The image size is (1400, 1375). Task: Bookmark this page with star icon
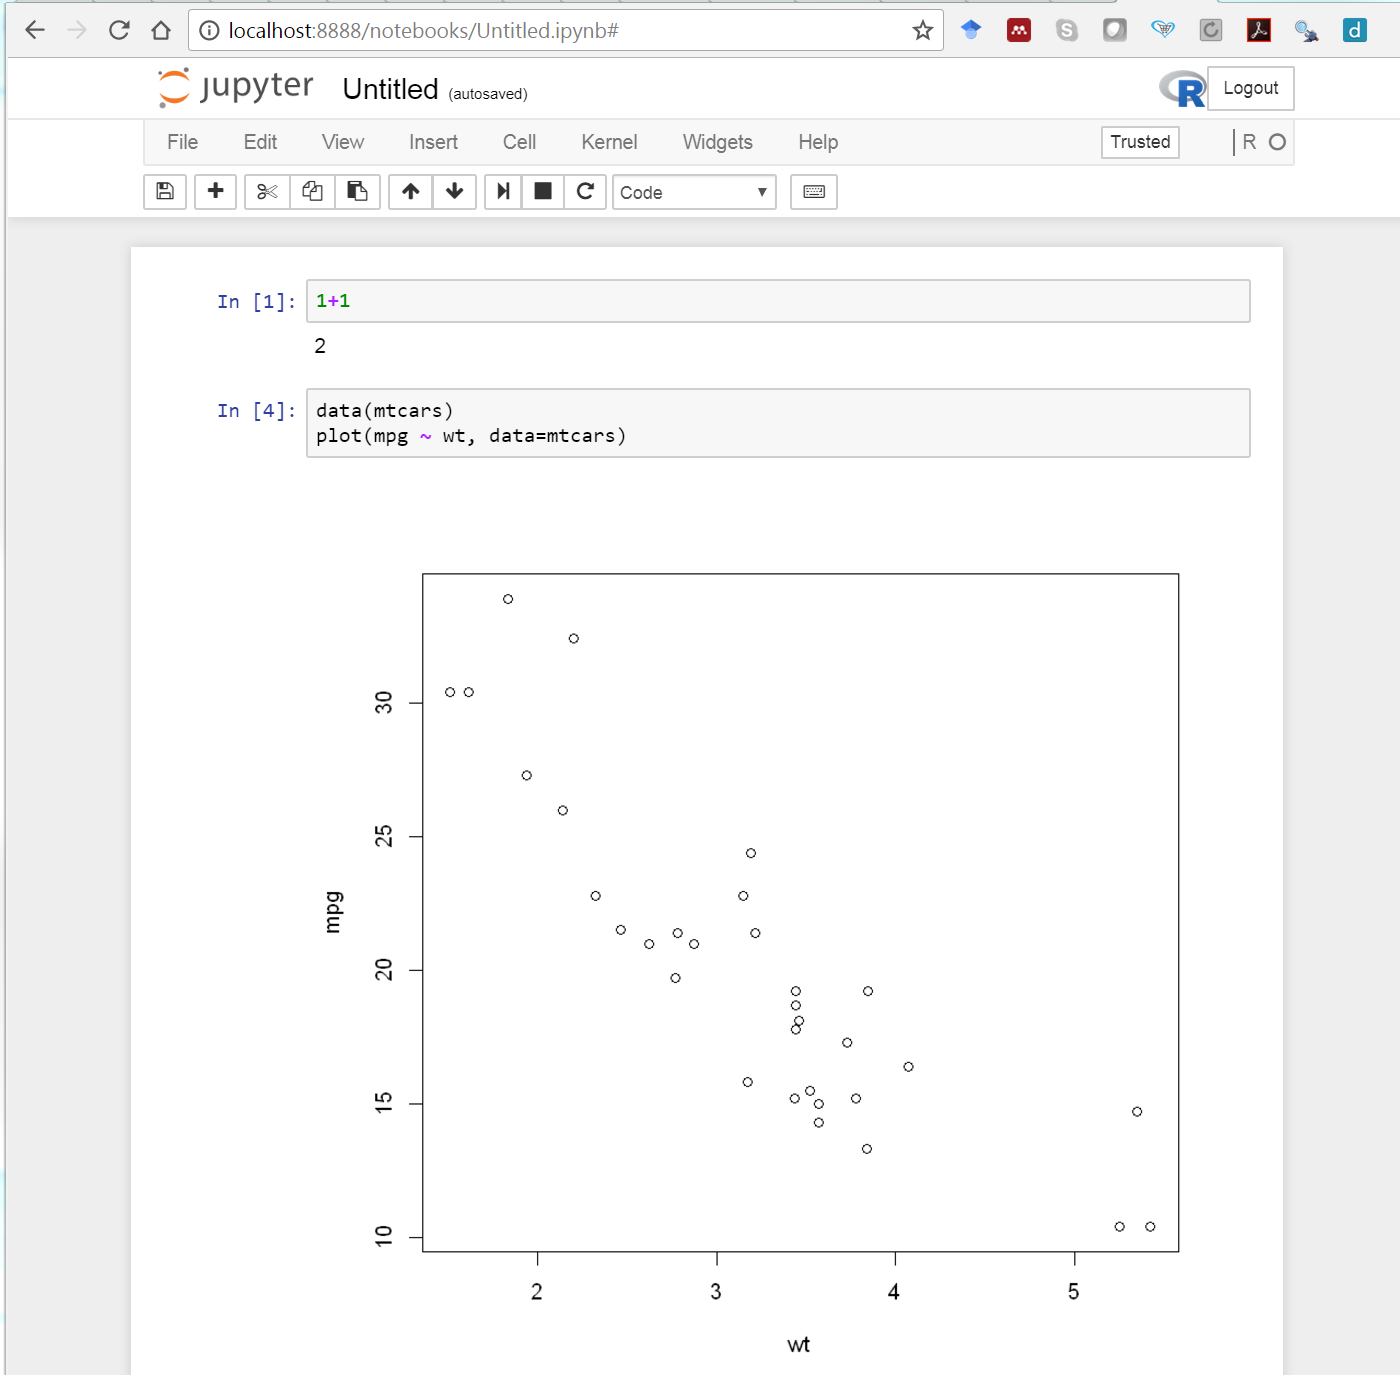(x=922, y=30)
